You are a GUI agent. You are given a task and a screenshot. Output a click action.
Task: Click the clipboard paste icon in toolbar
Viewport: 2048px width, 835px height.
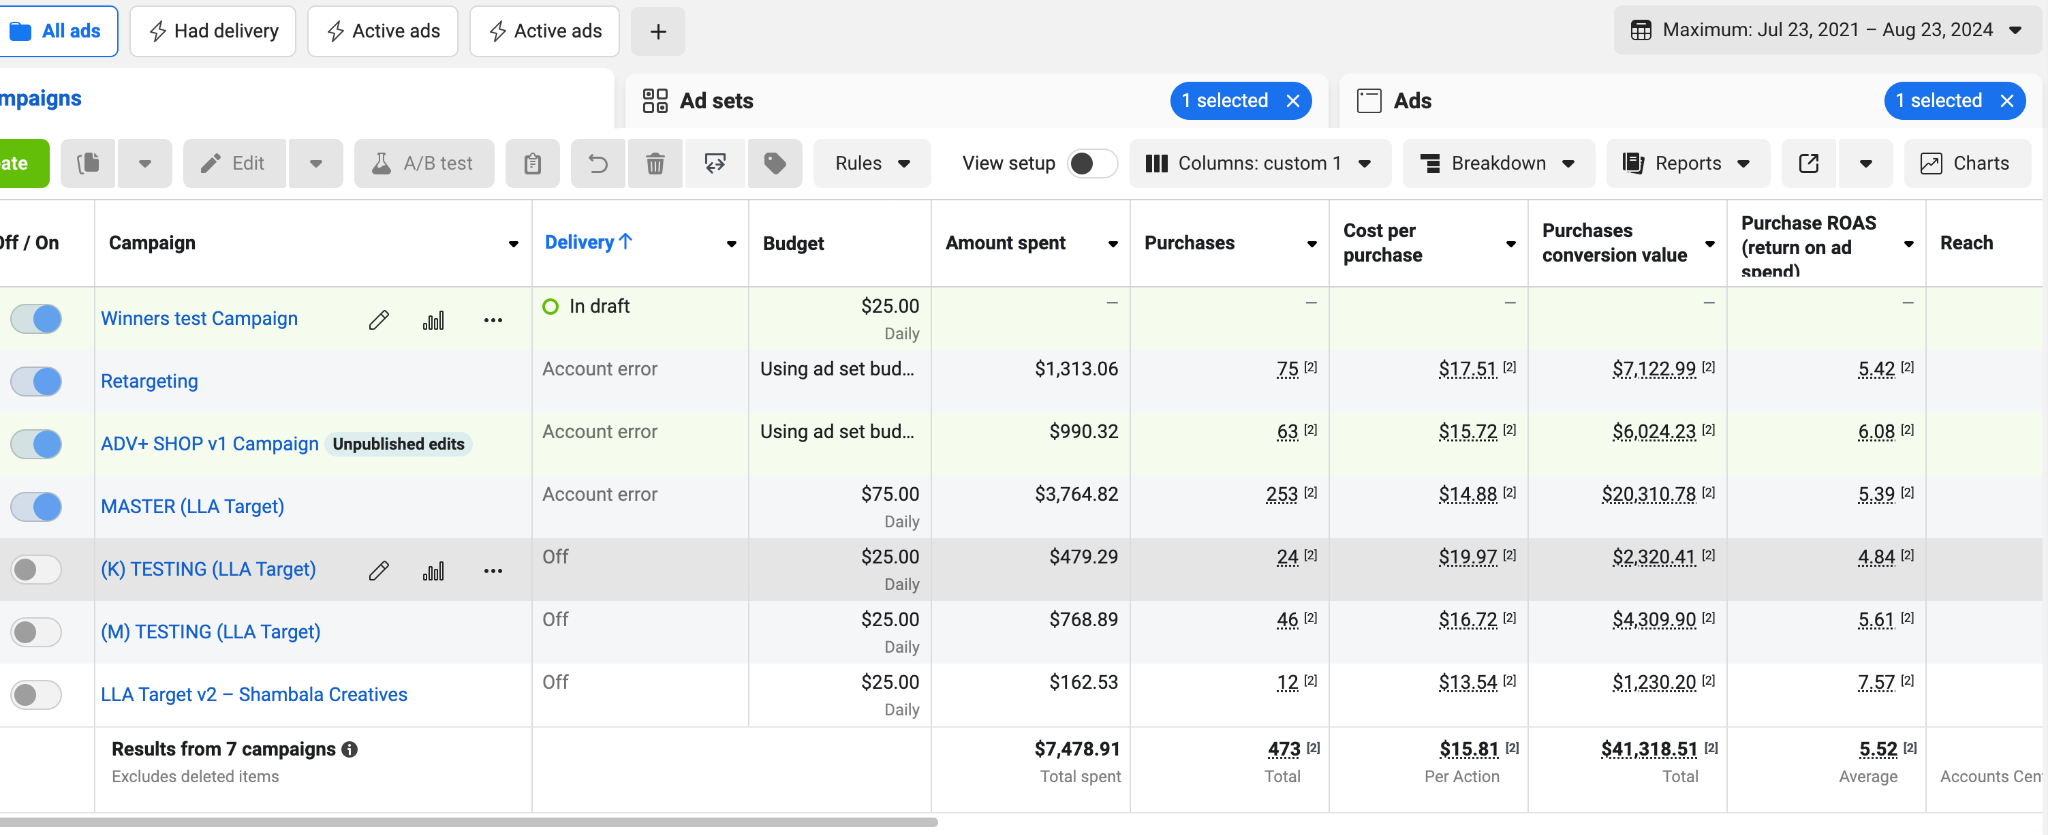pos(533,163)
